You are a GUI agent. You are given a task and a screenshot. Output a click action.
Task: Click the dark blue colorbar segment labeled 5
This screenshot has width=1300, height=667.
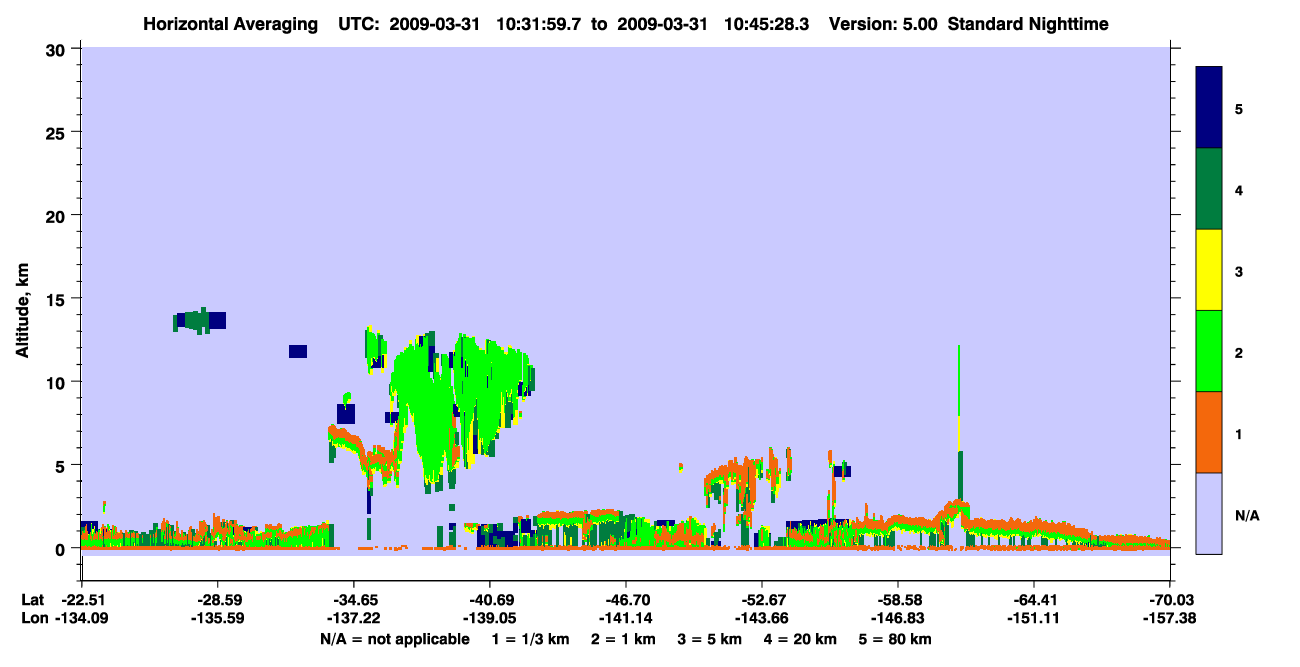point(1209,108)
